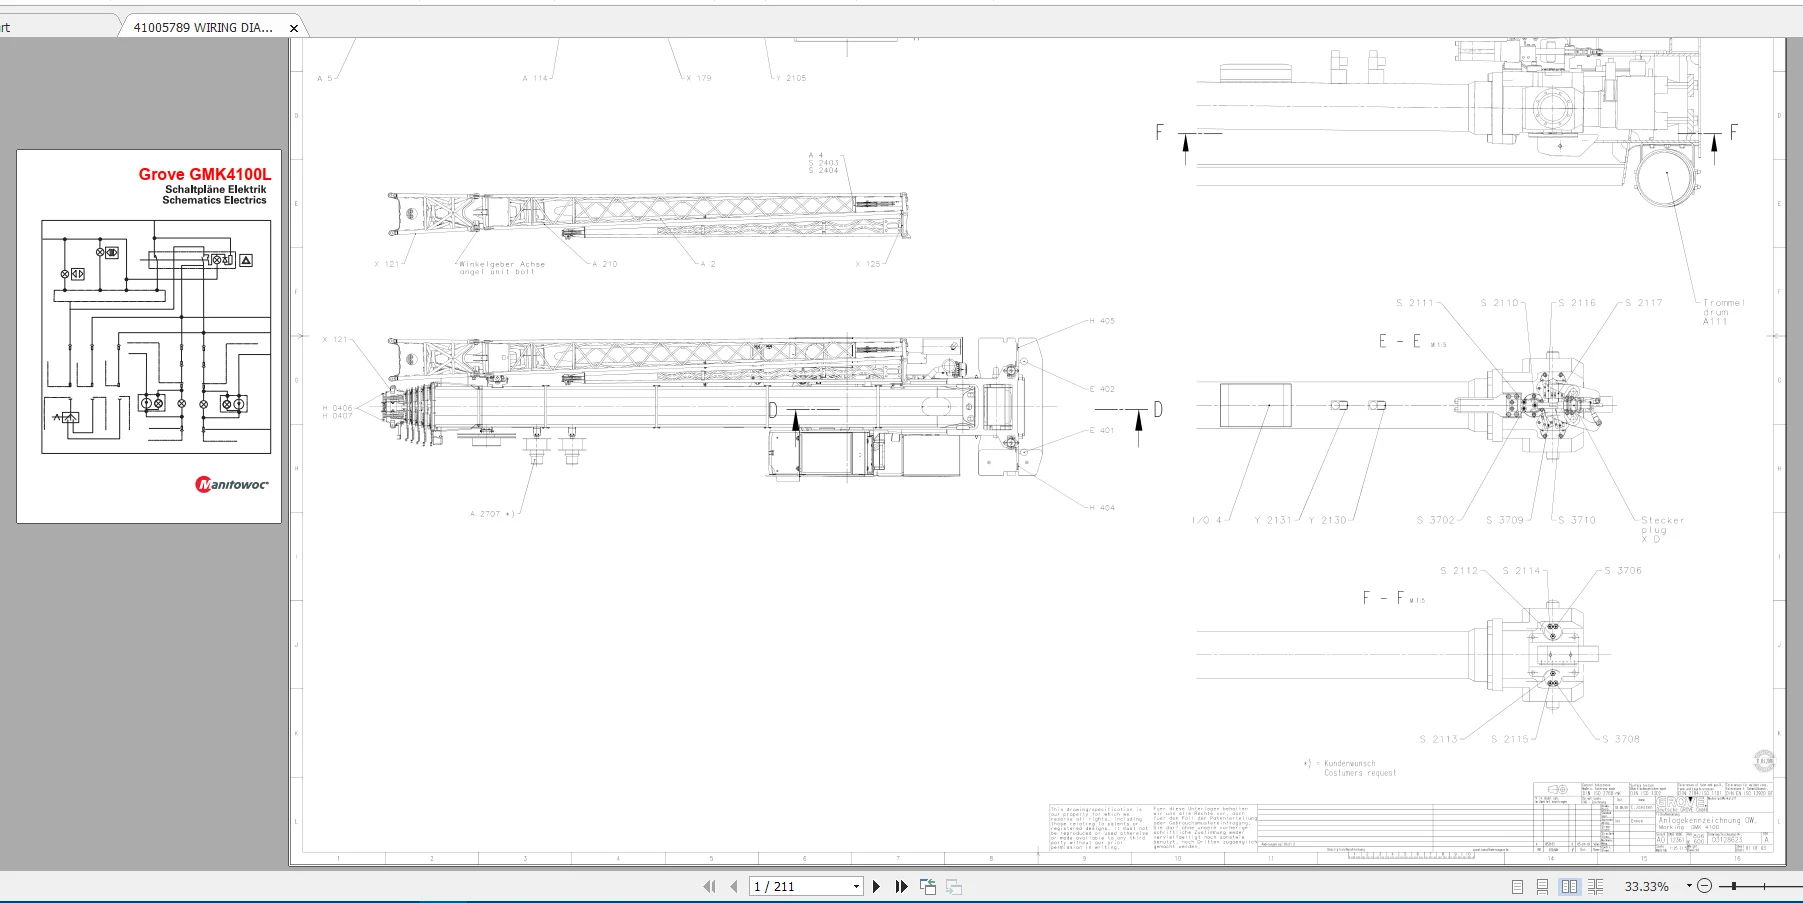Open the page number dropdown
The width and height of the screenshot is (1803, 903).
coord(856,886)
